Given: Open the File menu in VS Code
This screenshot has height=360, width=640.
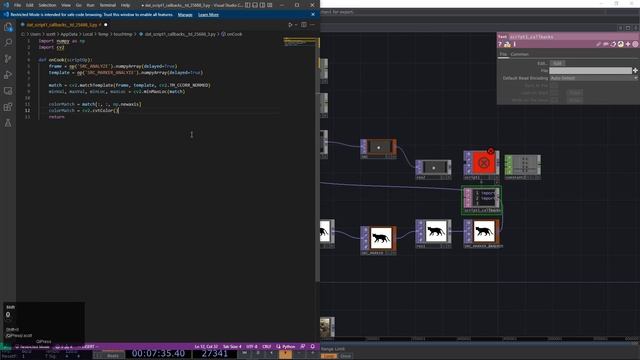Looking at the screenshot, I should click(x=17, y=5).
